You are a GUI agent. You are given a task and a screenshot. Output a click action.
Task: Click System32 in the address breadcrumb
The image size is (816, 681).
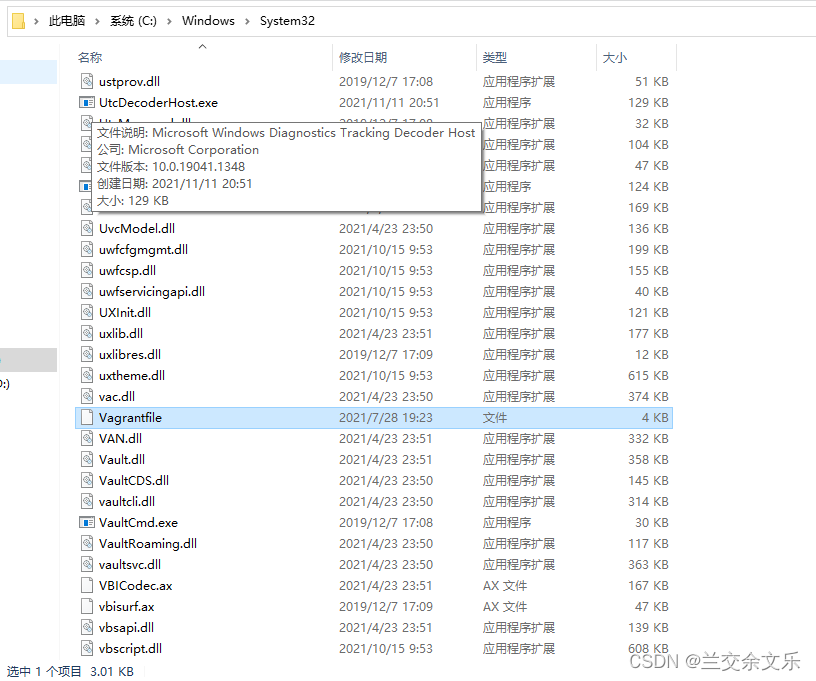287,21
